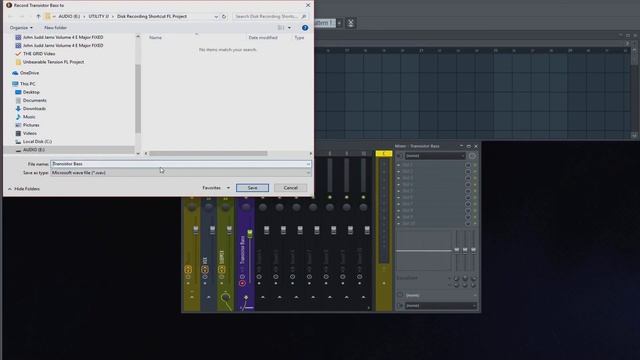The height and width of the screenshot is (360, 640).
Task: Change the view layout icon
Action: click(281, 28)
